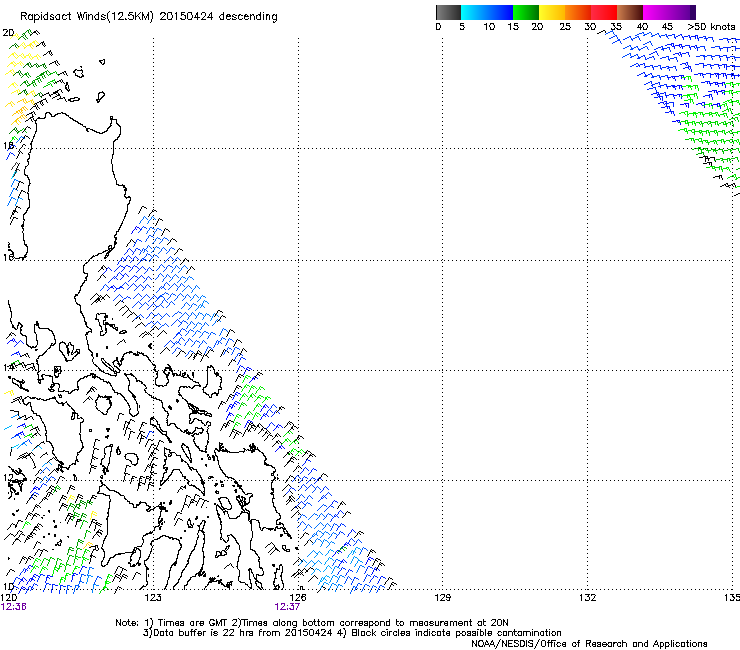This screenshot has width=740, height=650.
Task: Click the brown 35-40 knots legend swatch
Action: 630,12
